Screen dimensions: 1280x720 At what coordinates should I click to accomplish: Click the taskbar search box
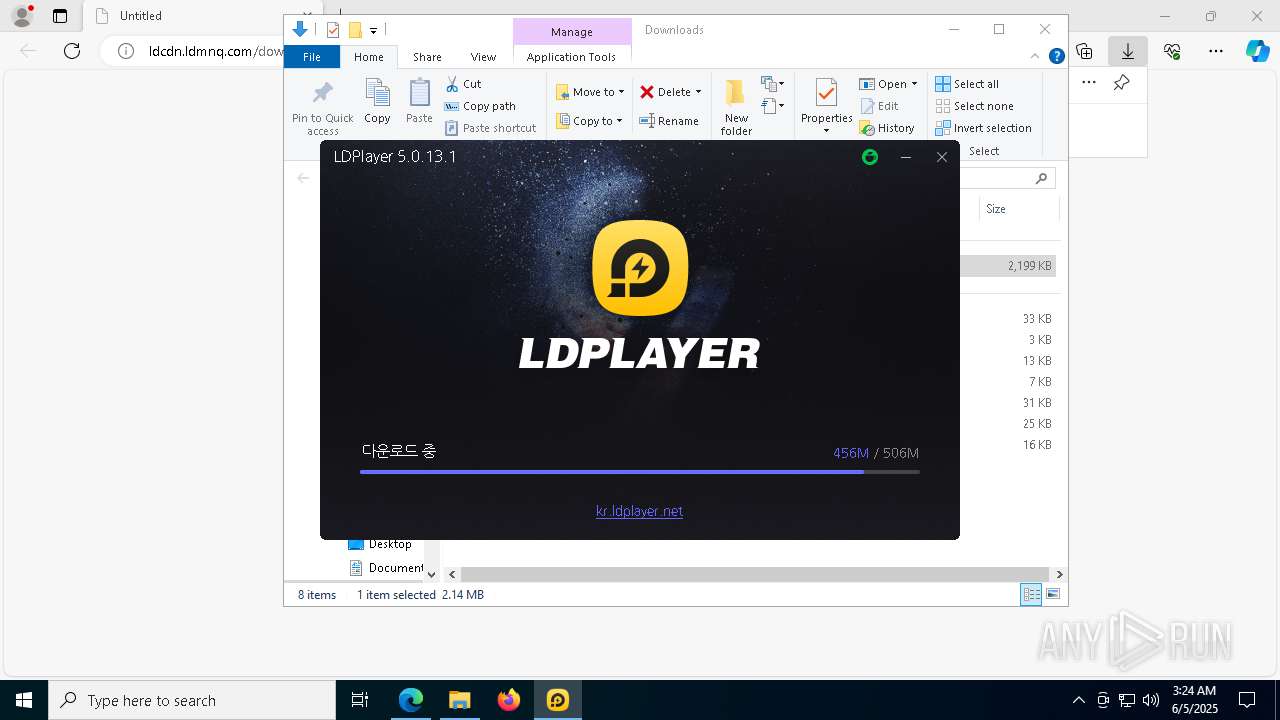(x=192, y=700)
